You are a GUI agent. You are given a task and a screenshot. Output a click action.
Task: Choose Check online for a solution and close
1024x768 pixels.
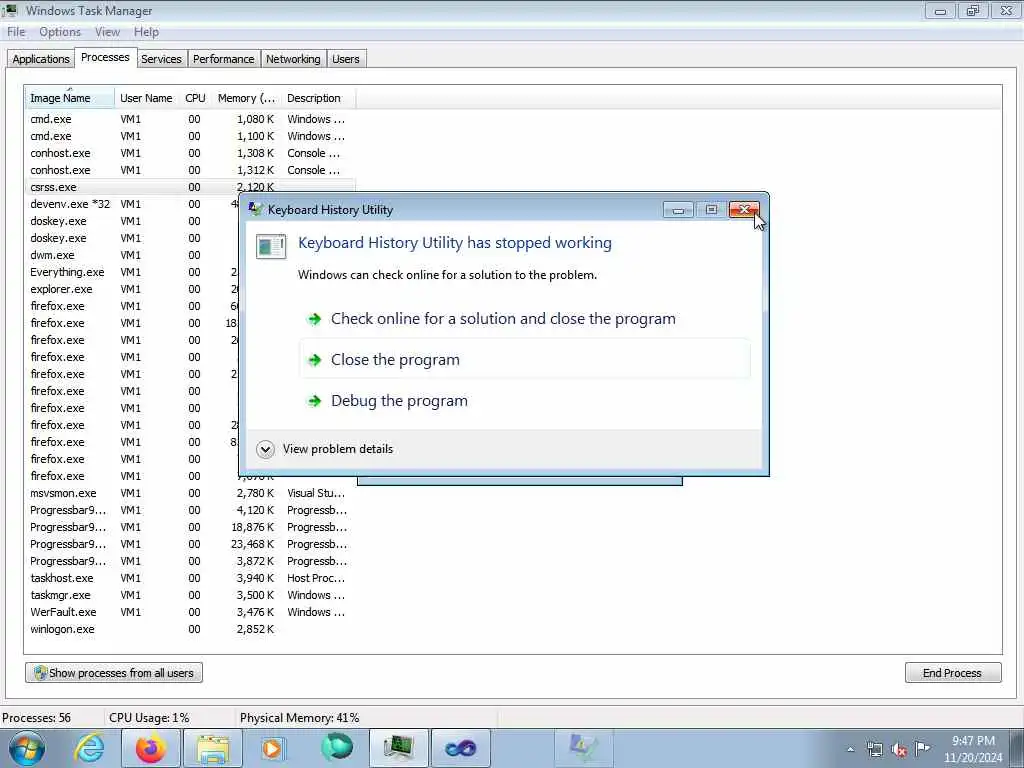click(x=525, y=319)
